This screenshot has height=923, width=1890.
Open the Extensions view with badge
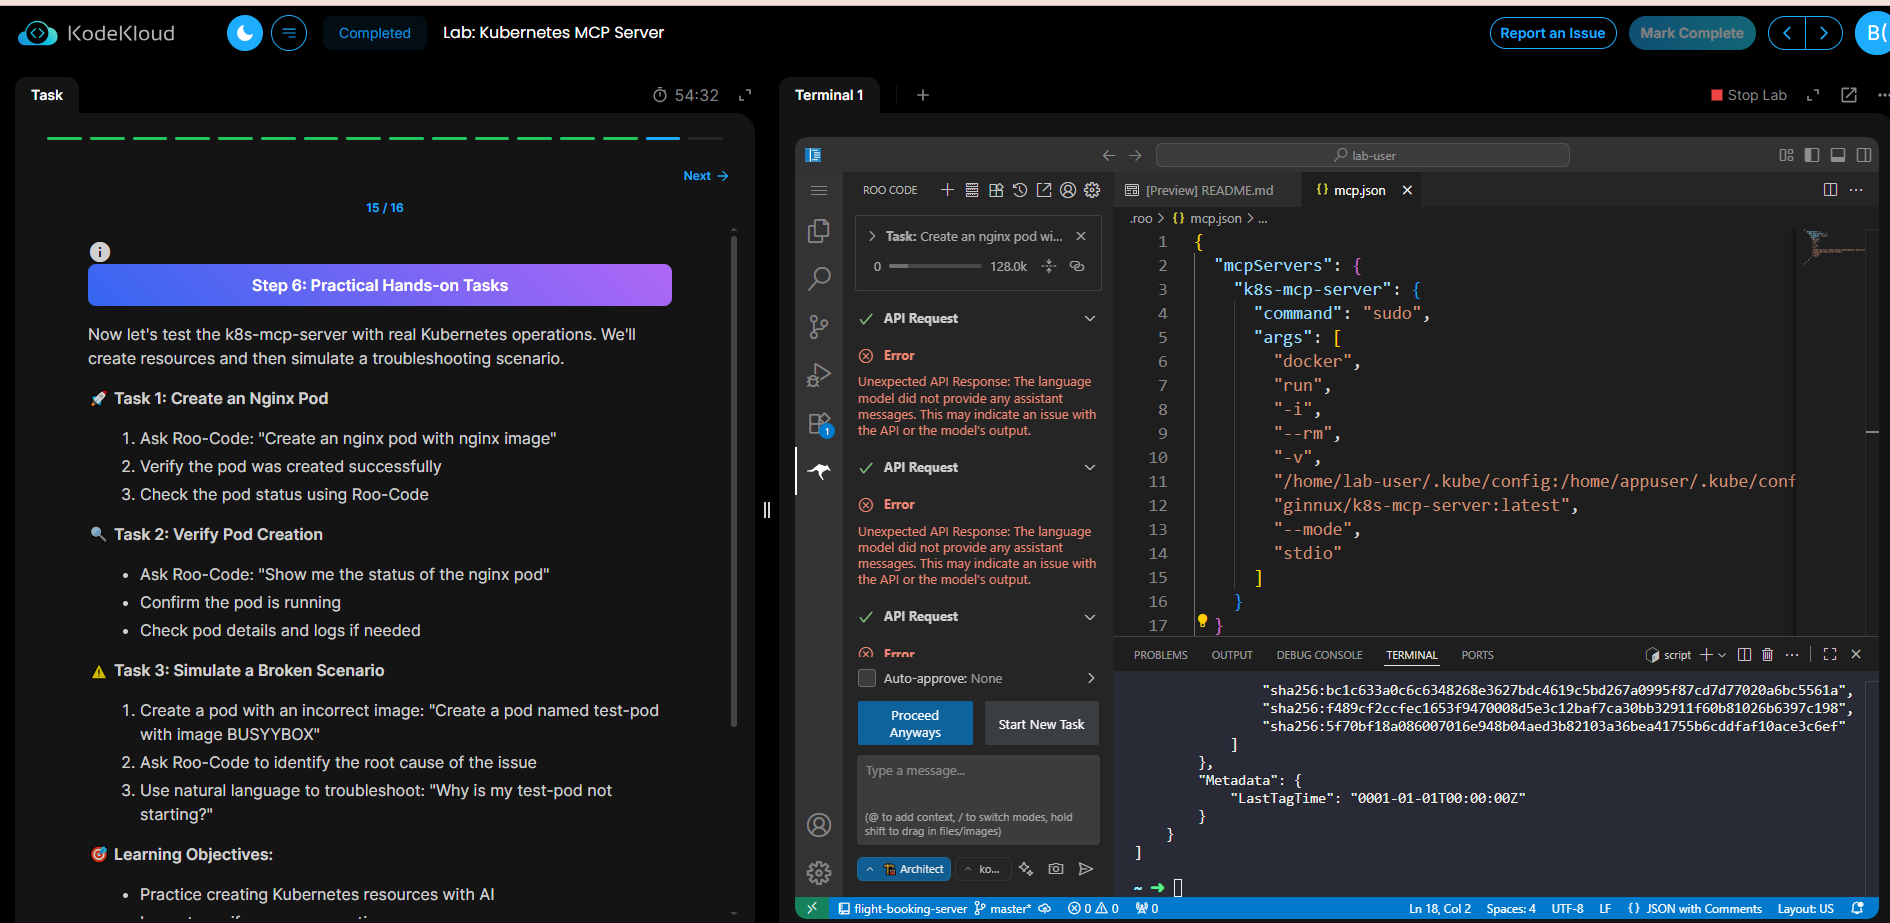pos(818,423)
